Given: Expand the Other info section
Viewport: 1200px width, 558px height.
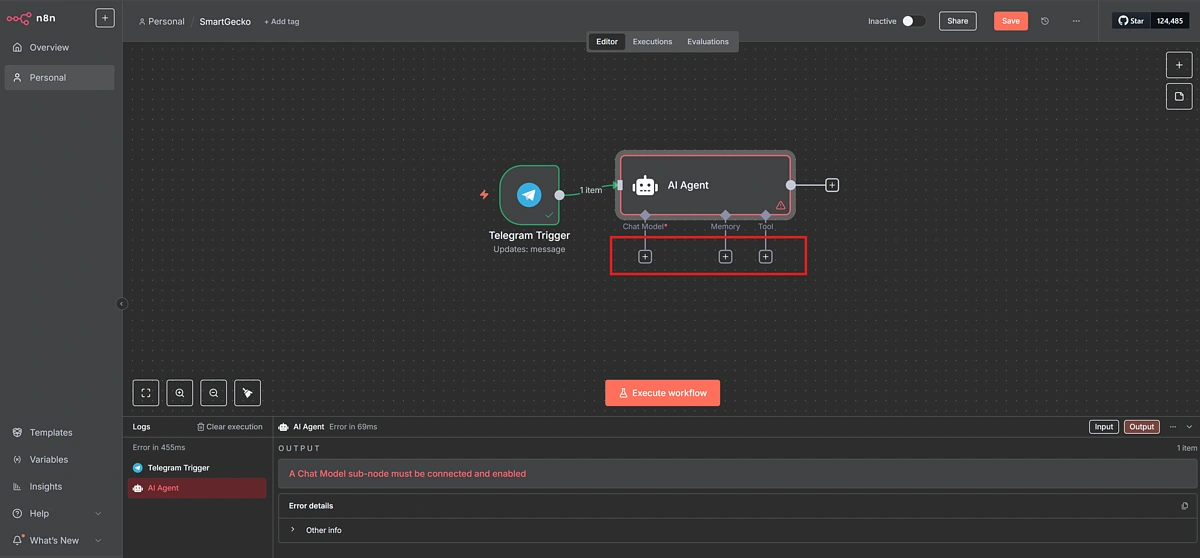Looking at the screenshot, I should [x=293, y=530].
